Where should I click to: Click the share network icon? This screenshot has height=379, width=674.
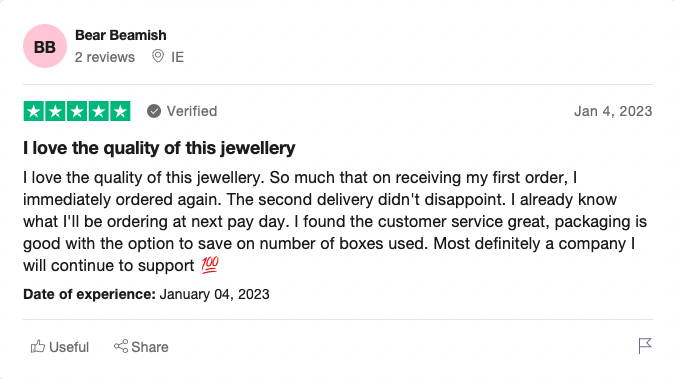(x=121, y=346)
